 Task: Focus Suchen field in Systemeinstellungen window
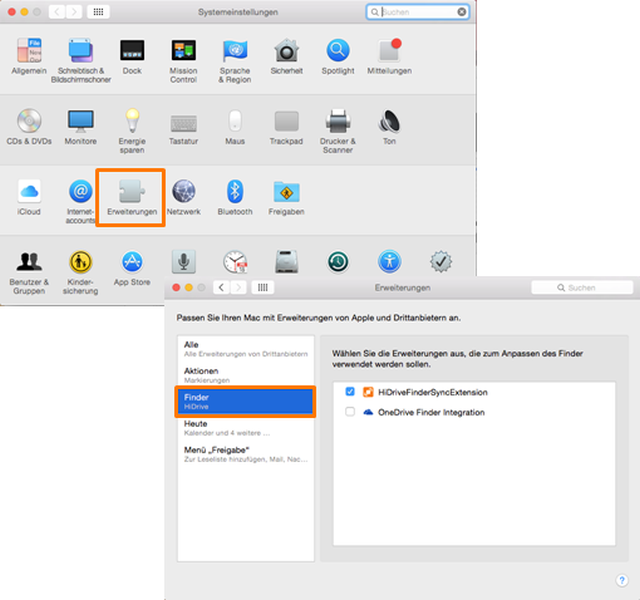(418, 12)
